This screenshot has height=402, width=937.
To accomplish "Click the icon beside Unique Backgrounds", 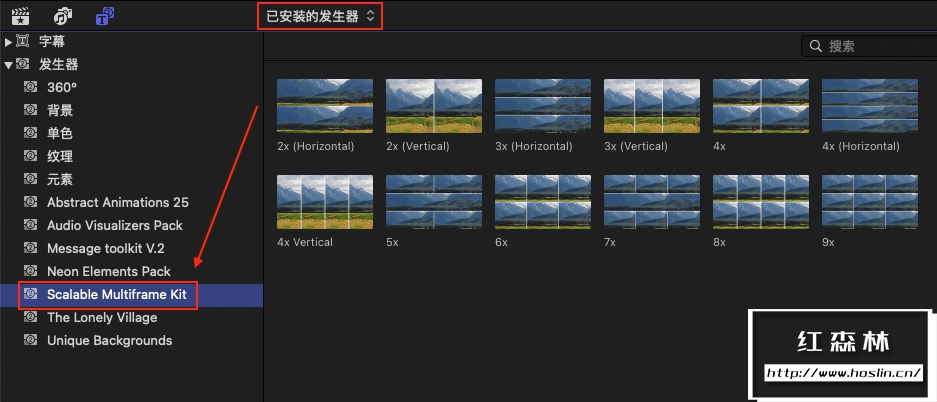I will [30, 340].
